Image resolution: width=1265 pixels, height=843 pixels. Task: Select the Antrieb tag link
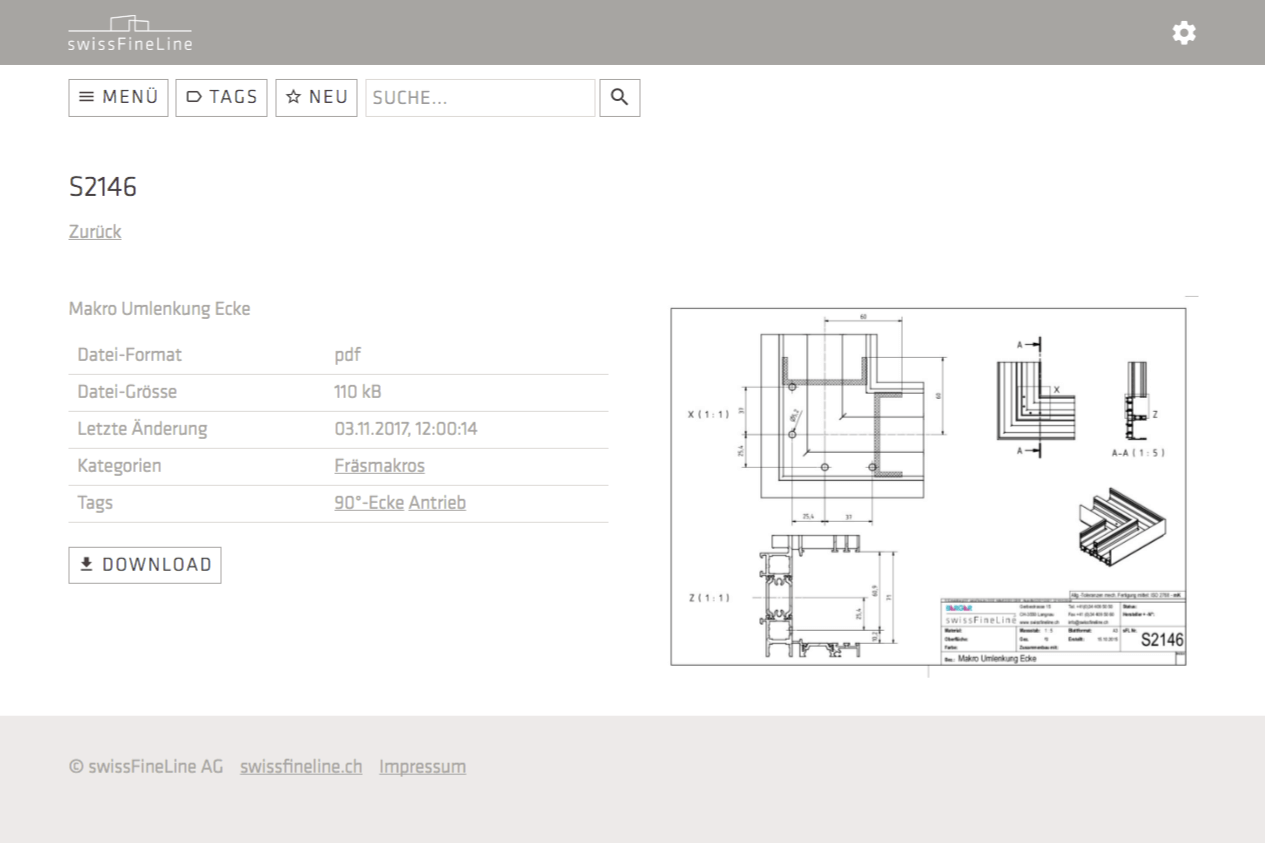437,503
